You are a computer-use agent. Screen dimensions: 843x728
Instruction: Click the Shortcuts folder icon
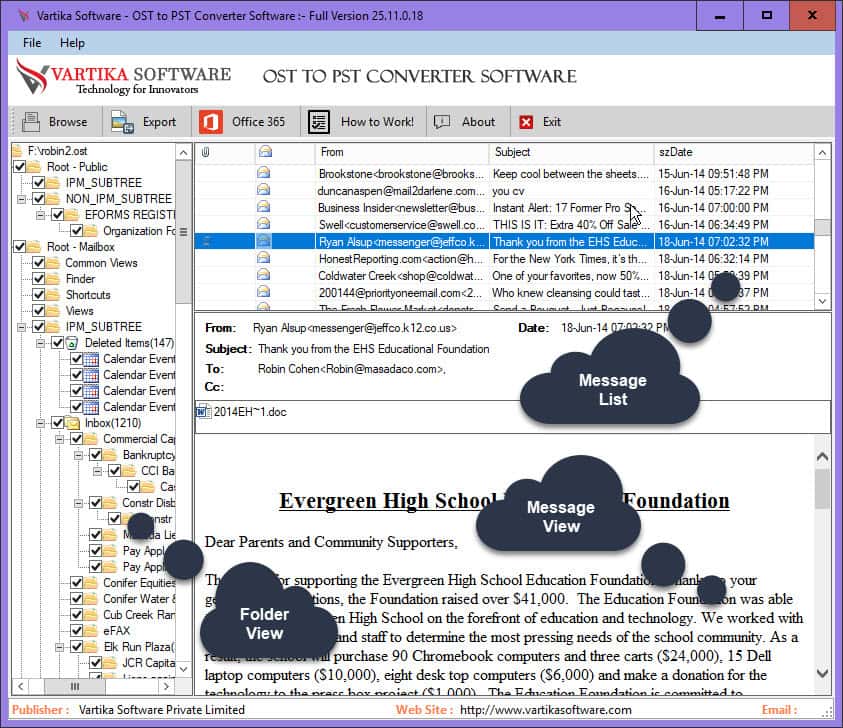click(x=53, y=295)
